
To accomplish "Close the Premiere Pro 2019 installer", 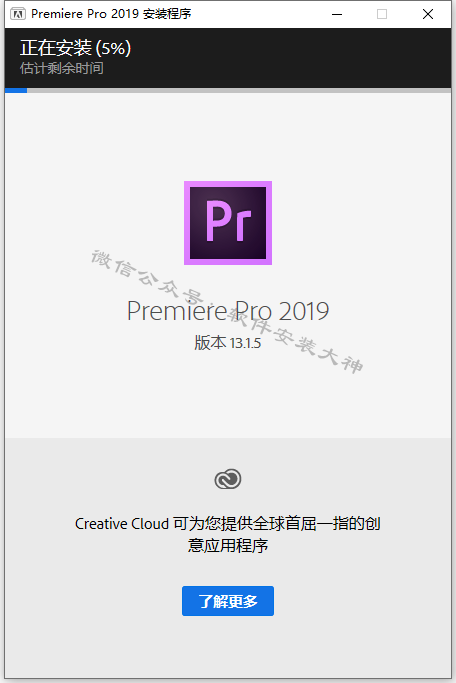I will click(428, 14).
